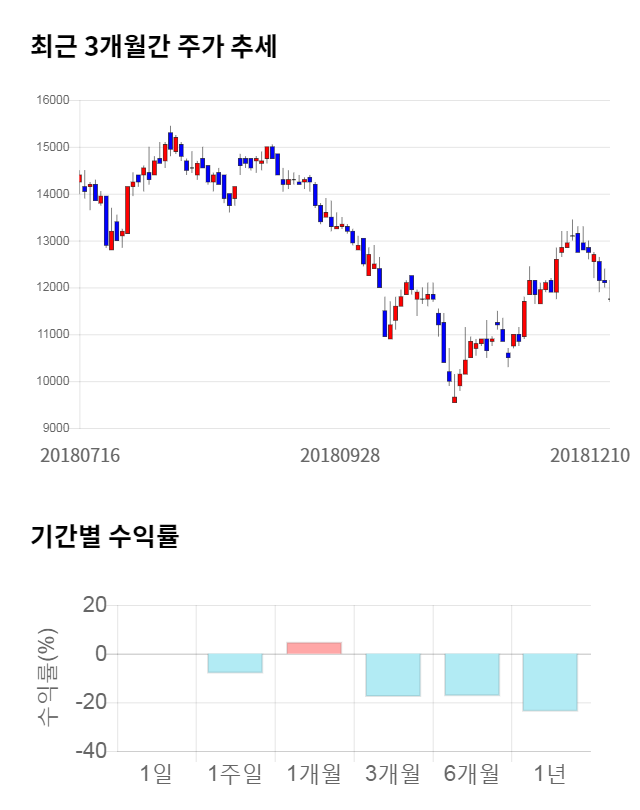
Task: Select the 20180716 date label
Action: pos(80,454)
